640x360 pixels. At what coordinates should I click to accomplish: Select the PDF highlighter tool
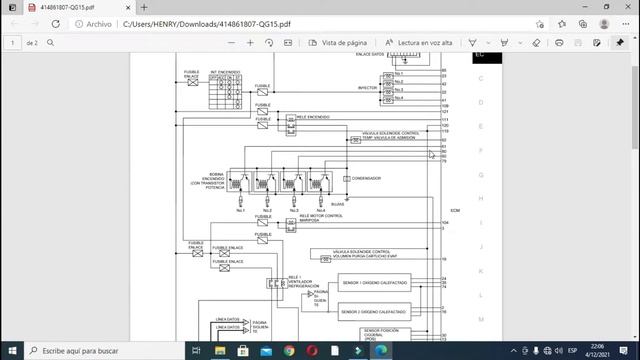click(504, 42)
